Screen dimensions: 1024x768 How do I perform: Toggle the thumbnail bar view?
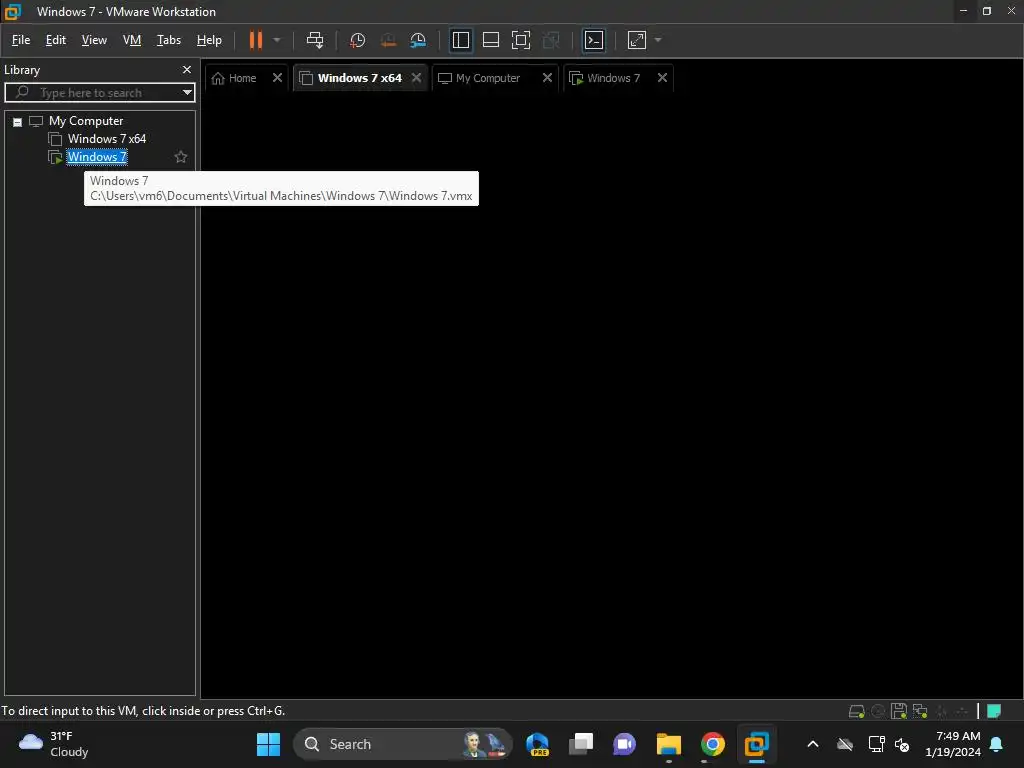pyautogui.click(x=490, y=40)
